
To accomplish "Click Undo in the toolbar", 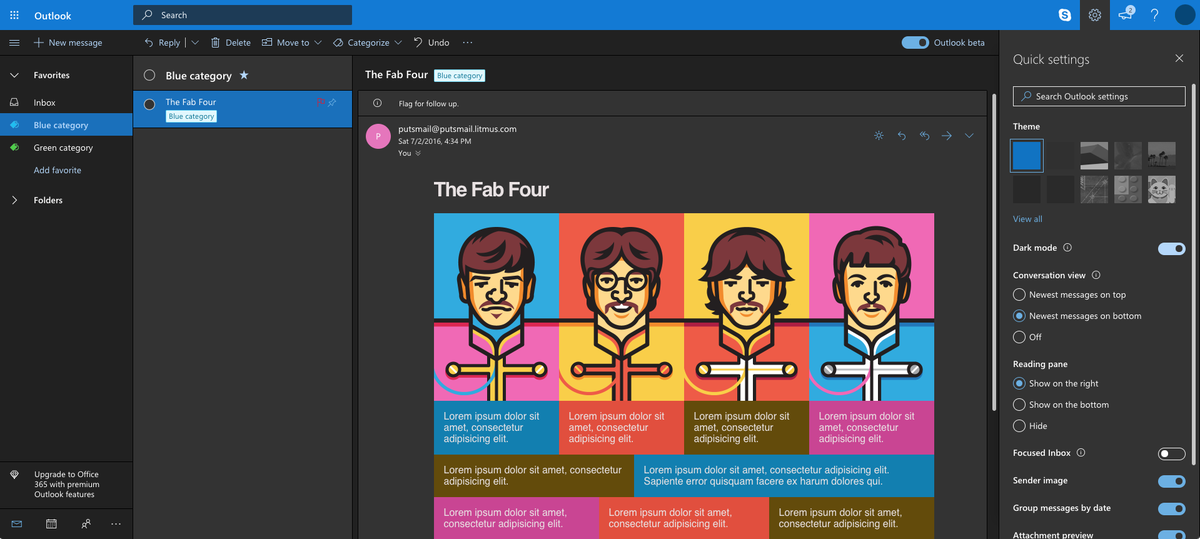I will coord(431,43).
